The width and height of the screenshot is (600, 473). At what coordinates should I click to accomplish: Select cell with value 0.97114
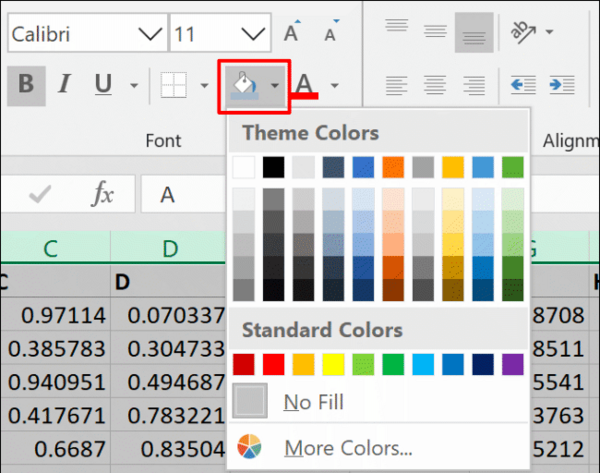pos(55,315)
